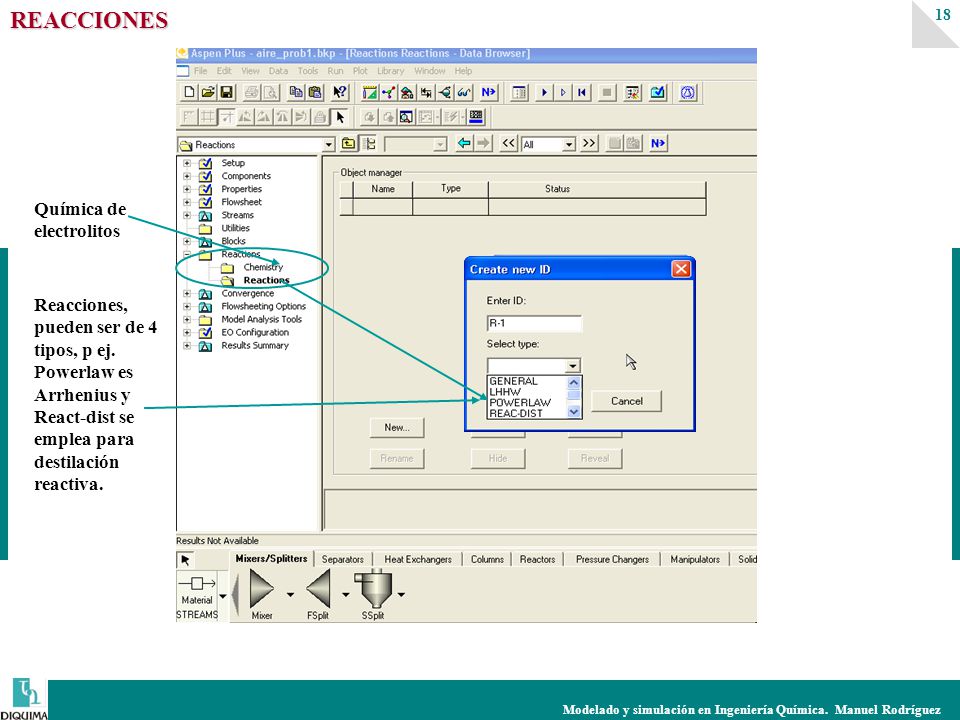Viewport: 960px width, 720px height.
Task: Switch to the Separators tab
Action: 342,559
